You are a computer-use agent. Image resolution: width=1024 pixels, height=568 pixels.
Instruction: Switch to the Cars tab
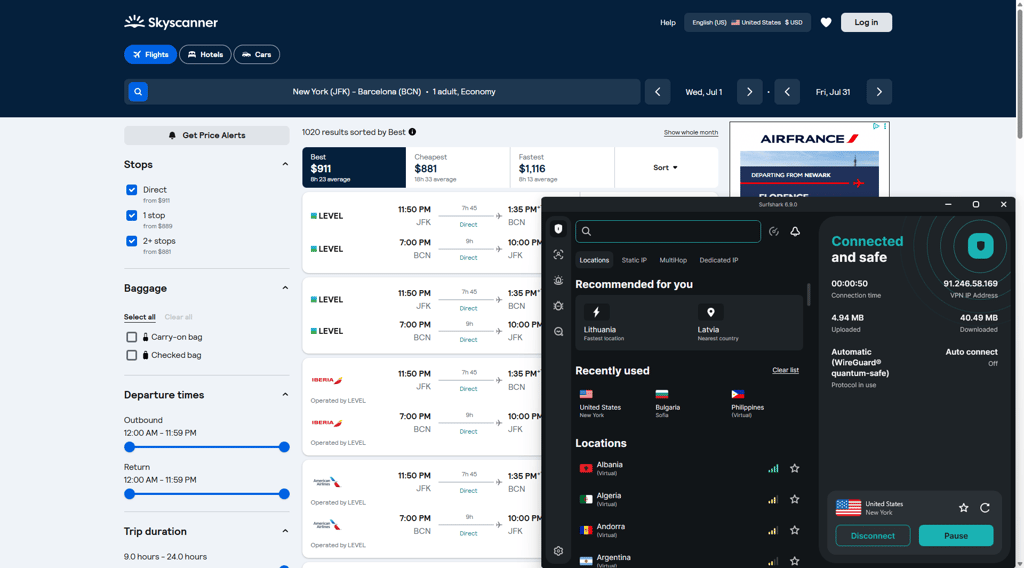click(257, 54)
